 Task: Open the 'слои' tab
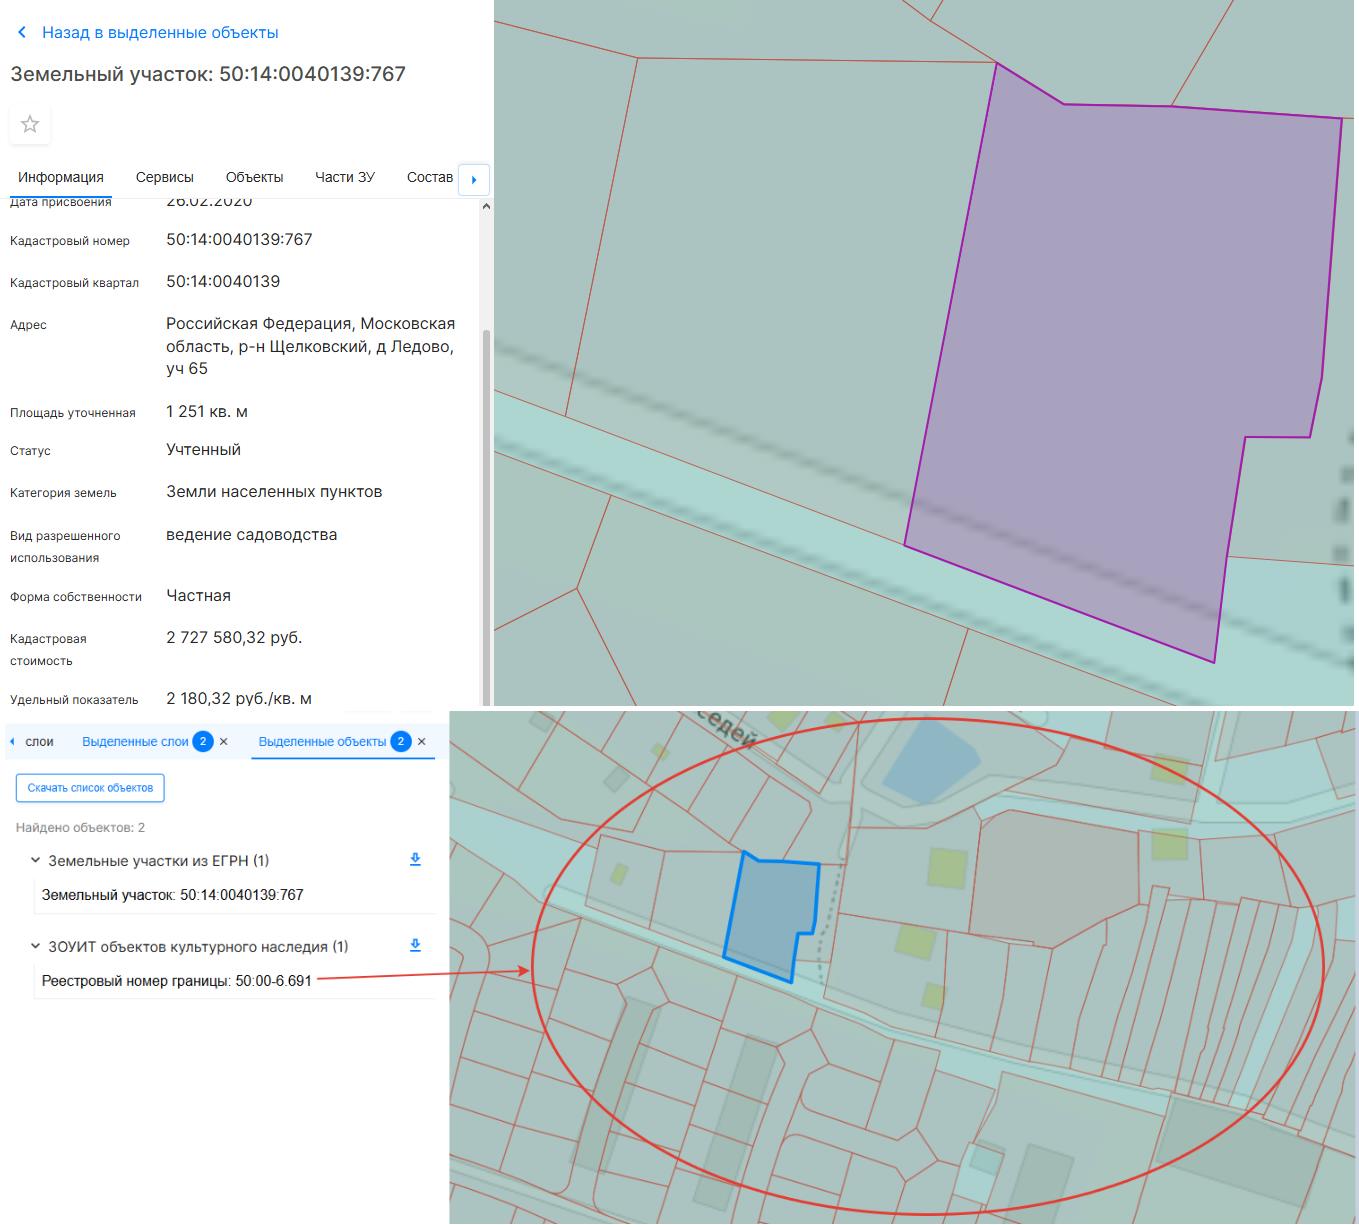[40, 742]
